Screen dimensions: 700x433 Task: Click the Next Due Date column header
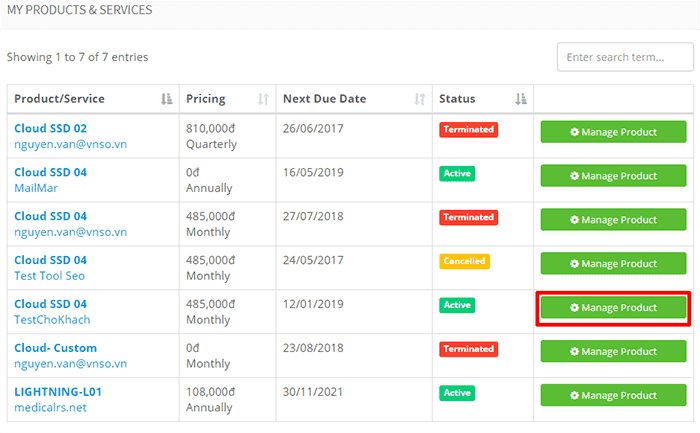coord(354,99)
